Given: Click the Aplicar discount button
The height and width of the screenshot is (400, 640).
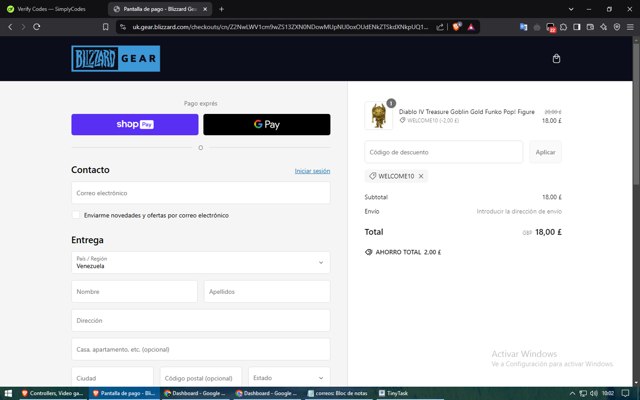Looking at the screenshot, I should tap(545, 152).
